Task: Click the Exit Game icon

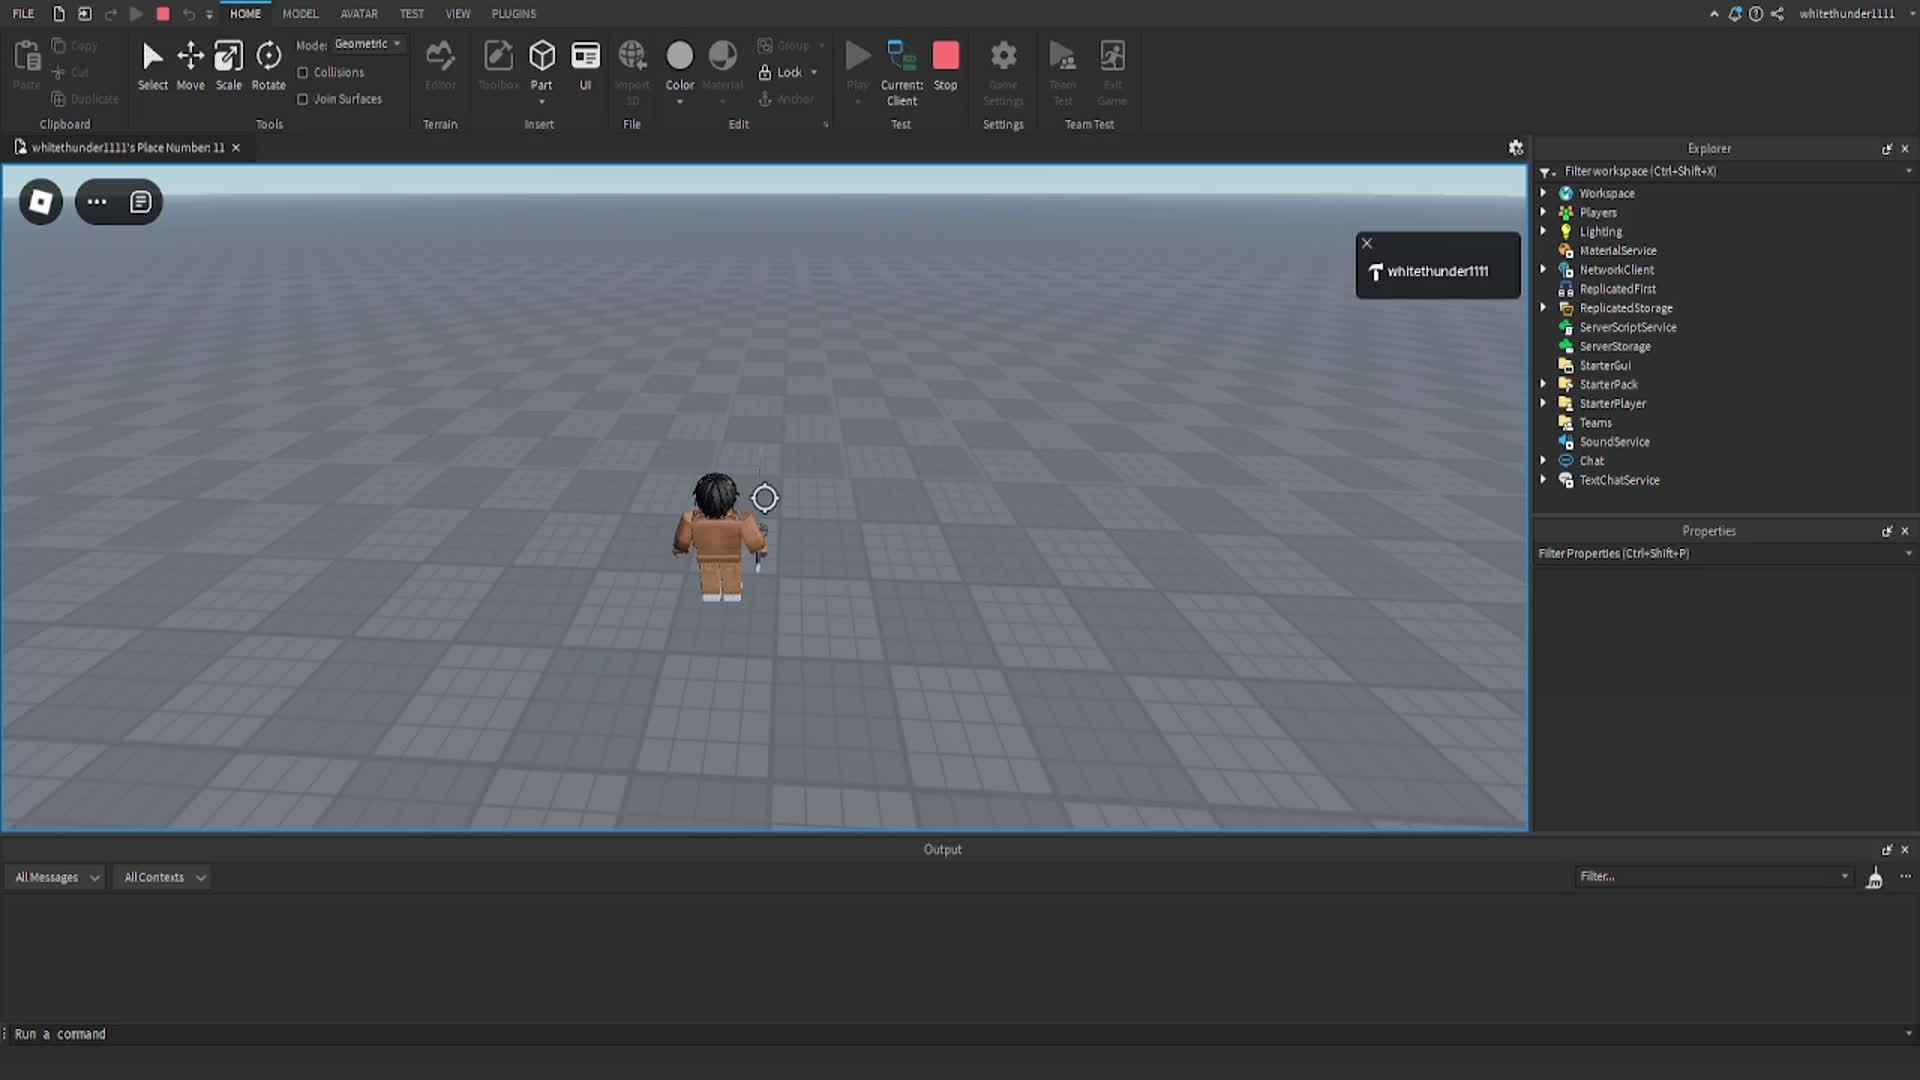Action: [1112, 60]
